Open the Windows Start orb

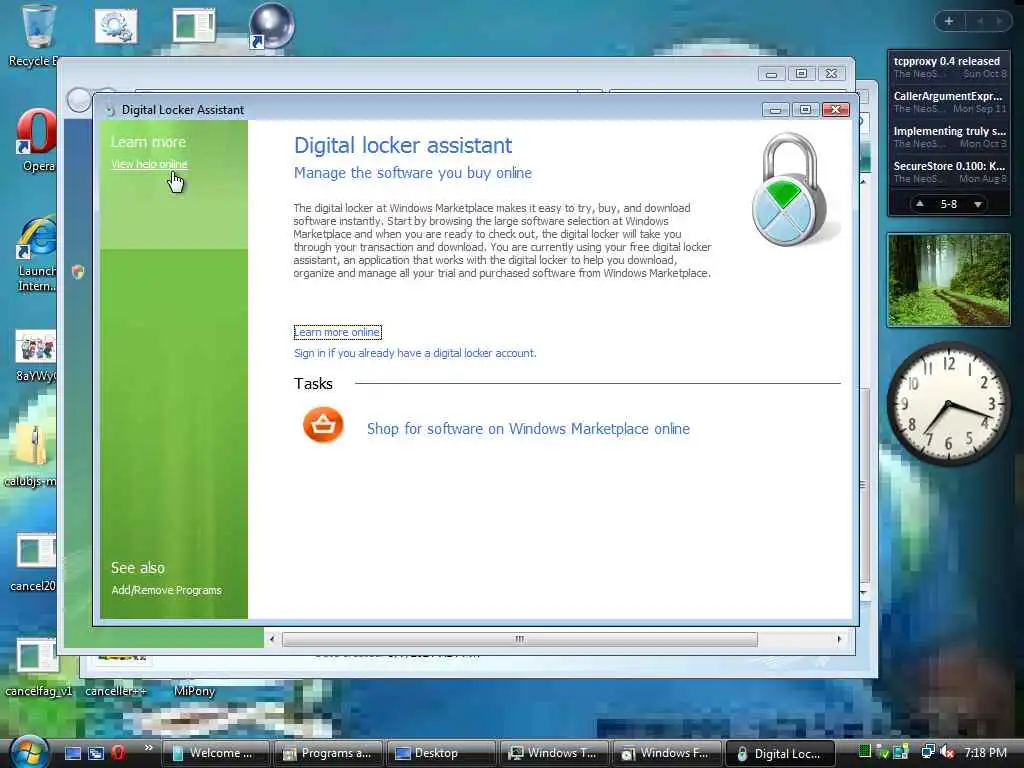[29, 752]
